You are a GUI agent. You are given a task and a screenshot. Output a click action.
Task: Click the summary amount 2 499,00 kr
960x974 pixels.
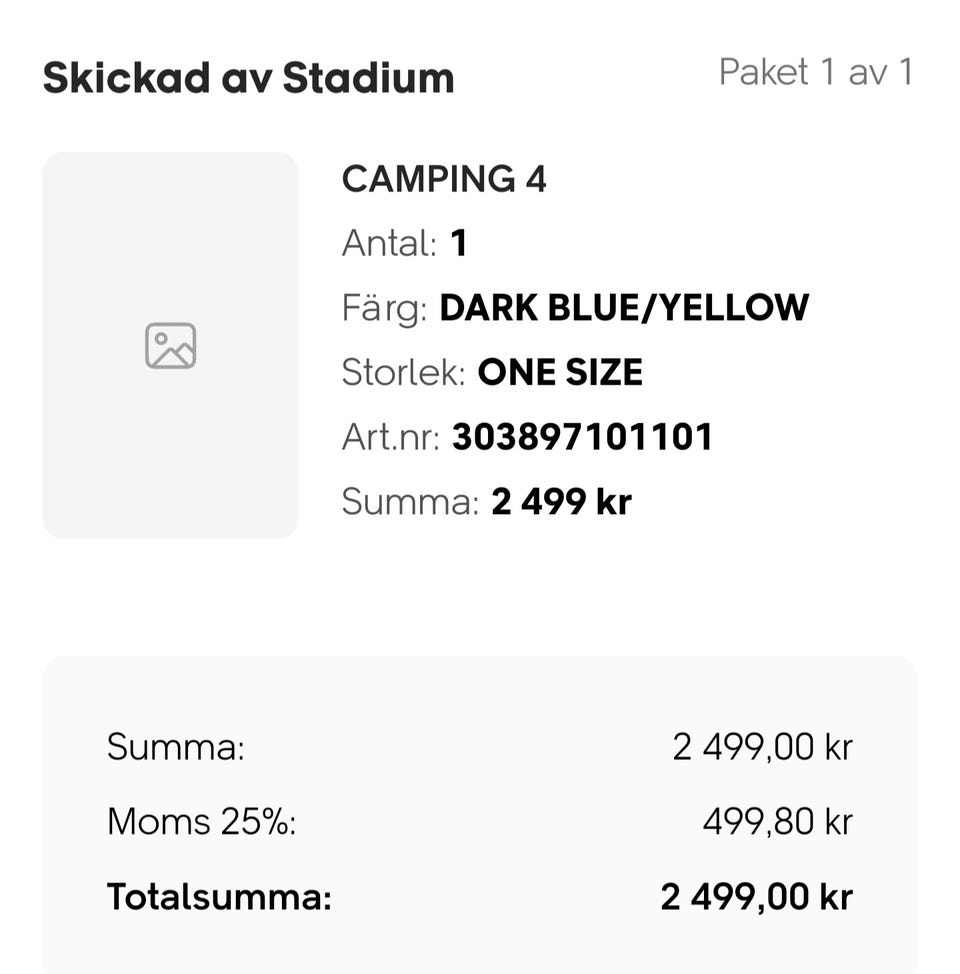[x=762, y=747]
